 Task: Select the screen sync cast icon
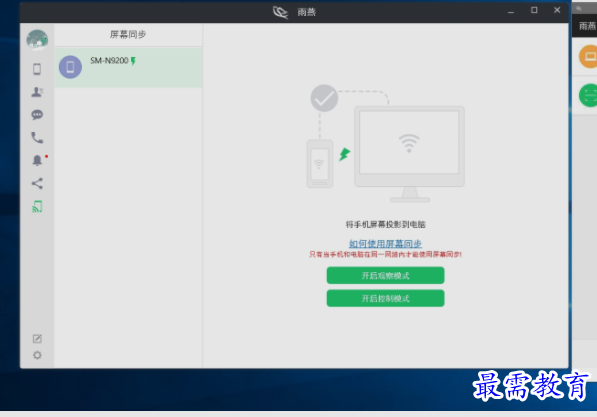[x=37, y=207]
